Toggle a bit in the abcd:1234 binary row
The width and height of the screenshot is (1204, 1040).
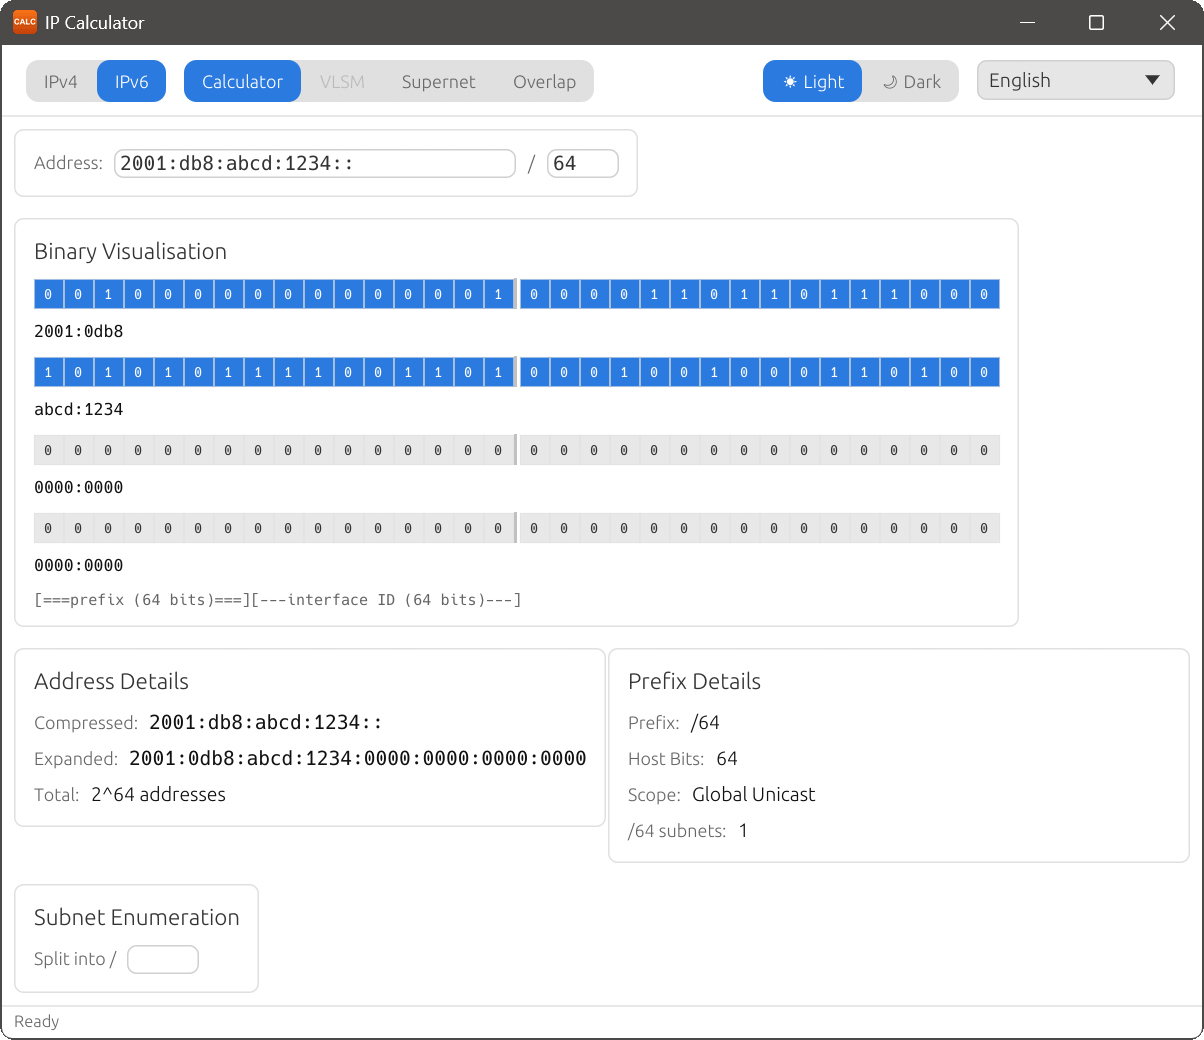pyautogui.click(x=48, y=371)
